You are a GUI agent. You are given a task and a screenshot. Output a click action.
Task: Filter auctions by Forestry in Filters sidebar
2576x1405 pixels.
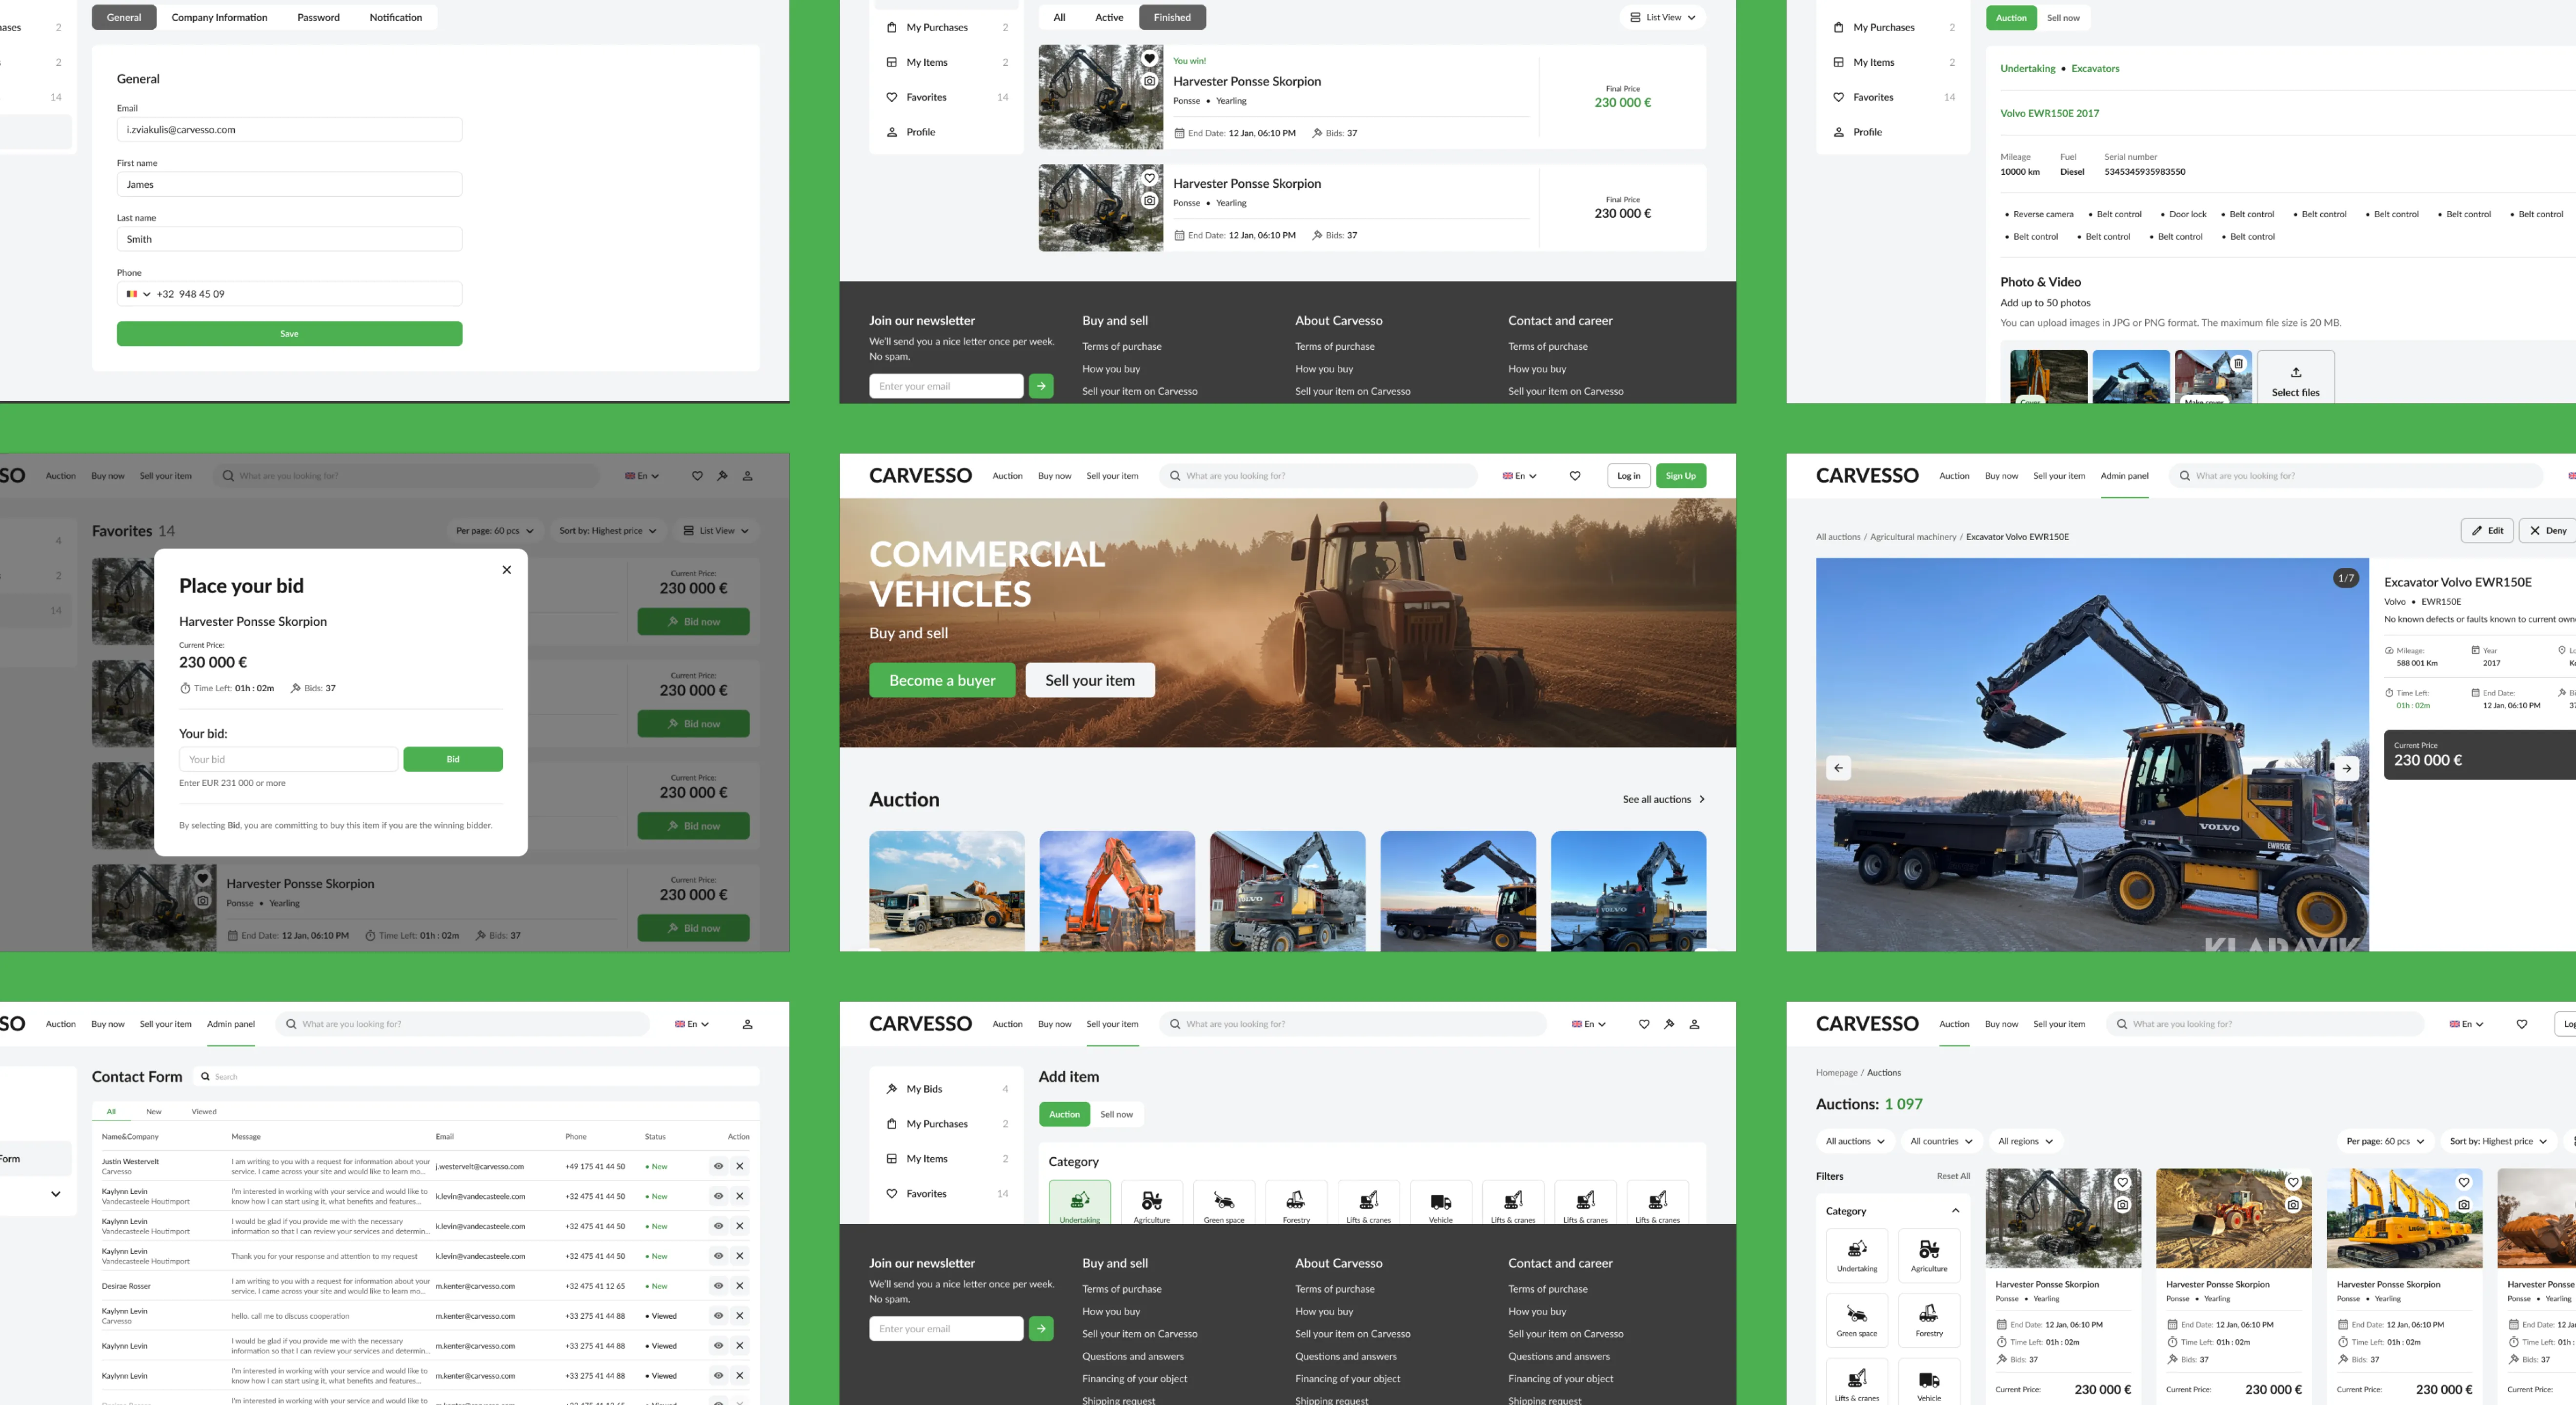point(1929,1320)
